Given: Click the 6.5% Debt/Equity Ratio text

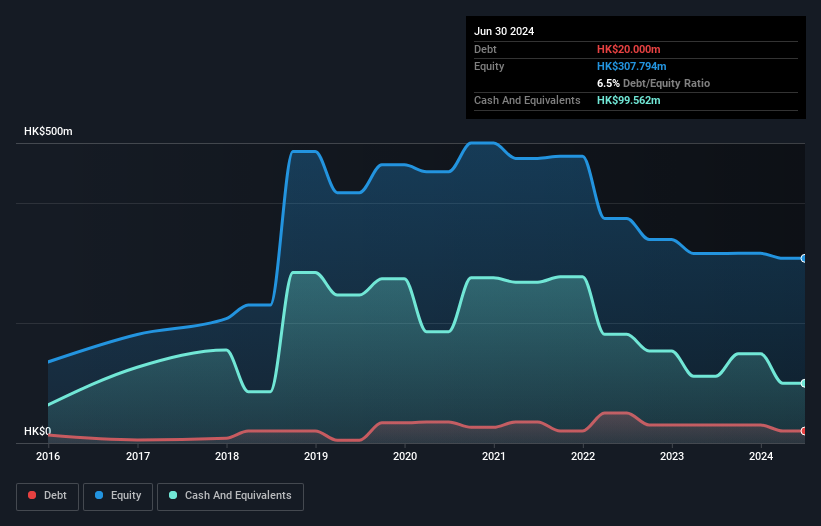Looking at the screenshot, I should [653, 83].
